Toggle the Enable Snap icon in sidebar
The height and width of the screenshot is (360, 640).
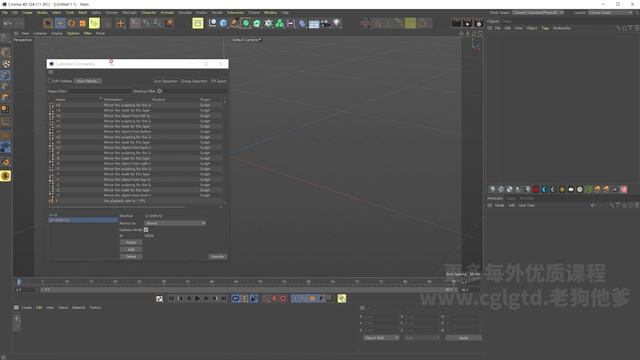pos(5,162)
